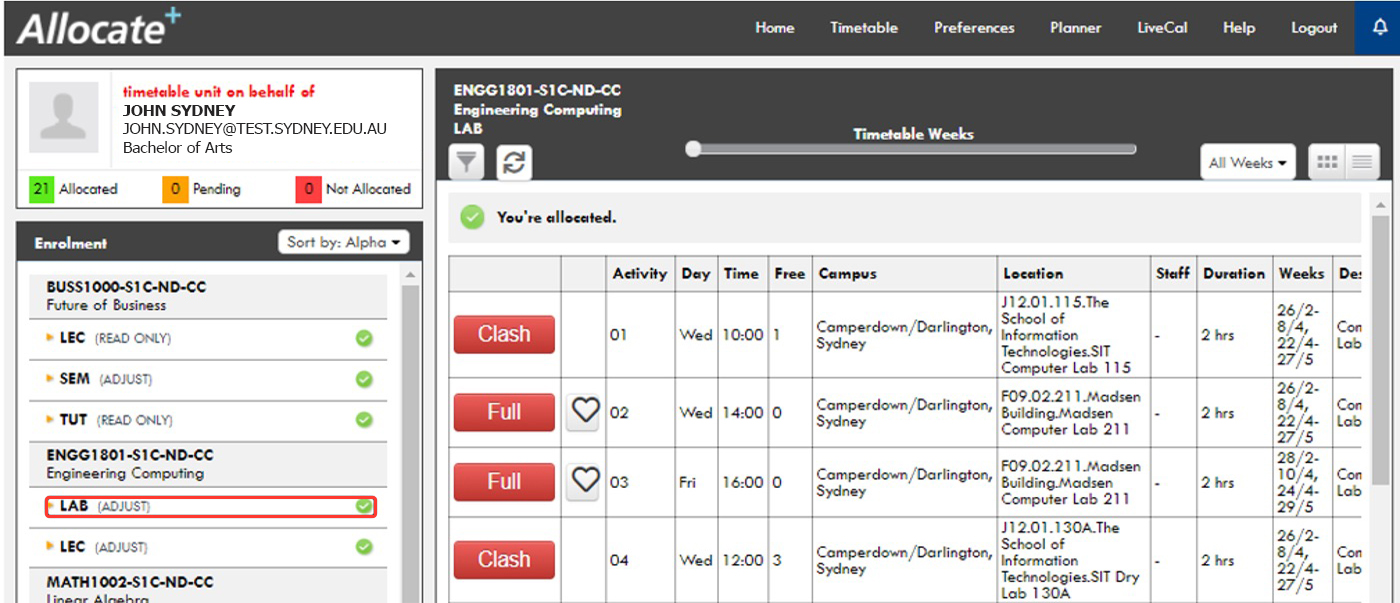Go to the Preferences page
The image size is (1400, 603).
[973, 27]
